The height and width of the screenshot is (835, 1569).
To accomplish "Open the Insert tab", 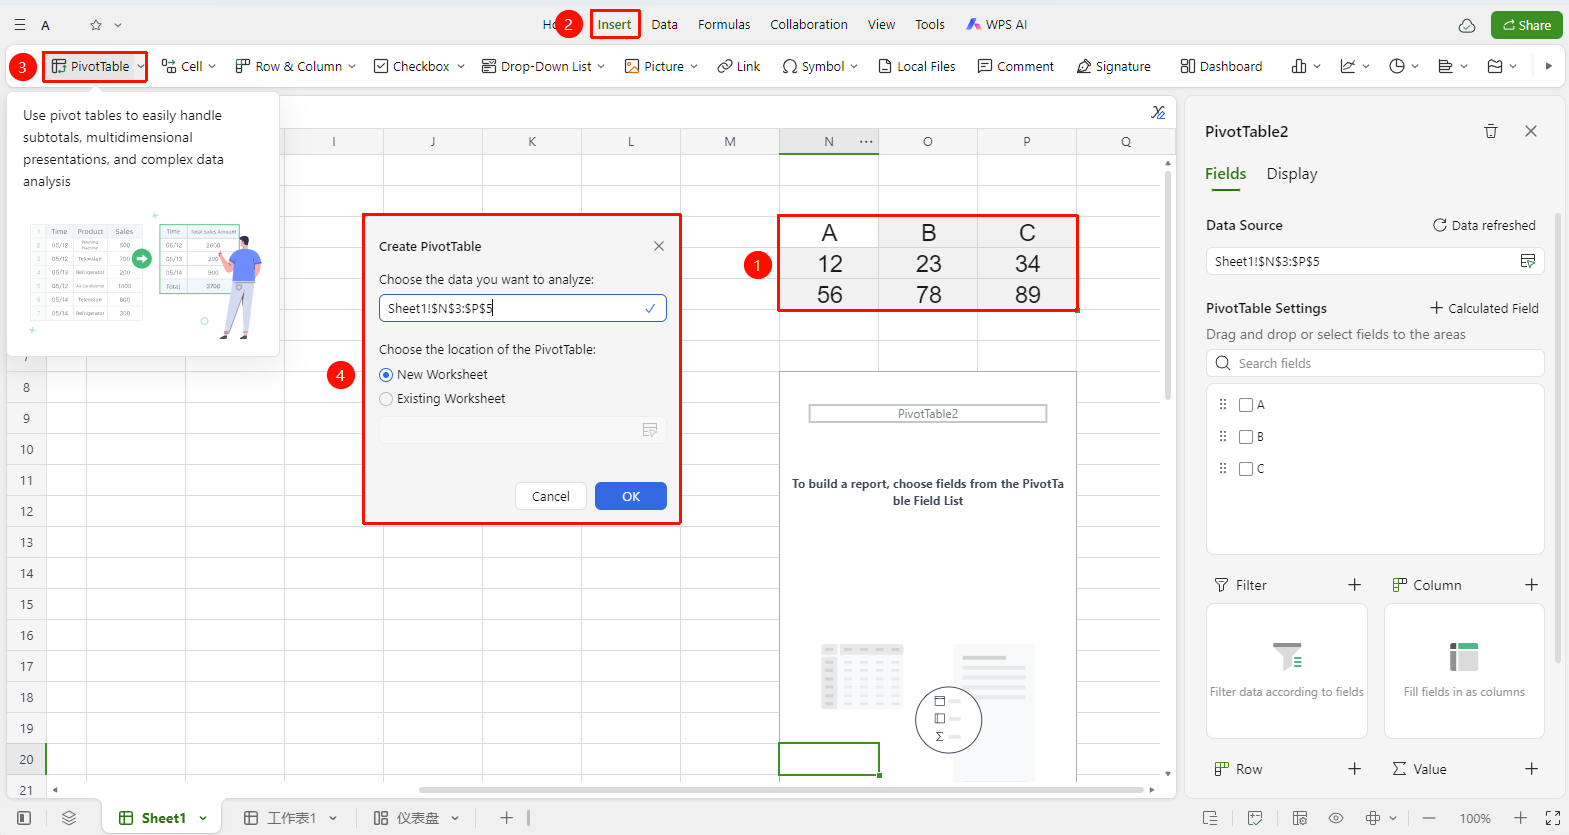I will pyautogui.click(x=614, y=24).
